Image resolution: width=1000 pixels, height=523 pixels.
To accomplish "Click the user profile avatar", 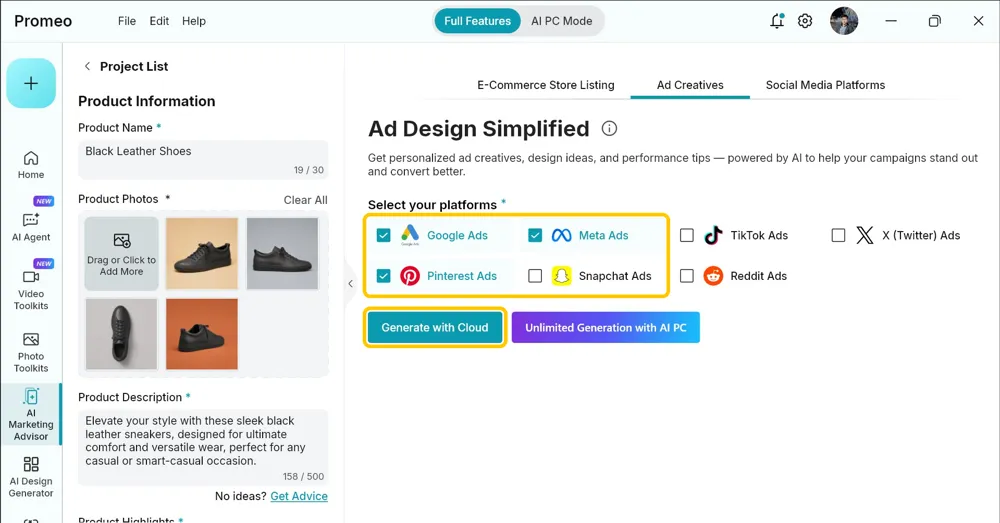I will pos(844,21).
